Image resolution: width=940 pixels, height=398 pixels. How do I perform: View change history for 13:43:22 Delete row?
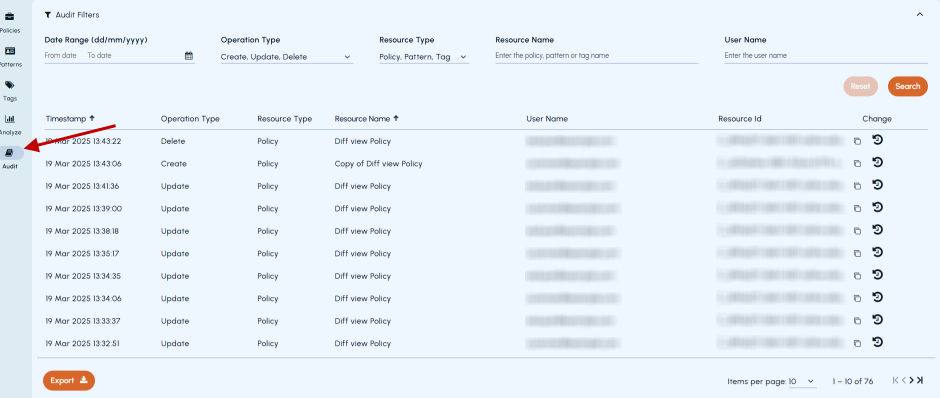coord(878,140)
